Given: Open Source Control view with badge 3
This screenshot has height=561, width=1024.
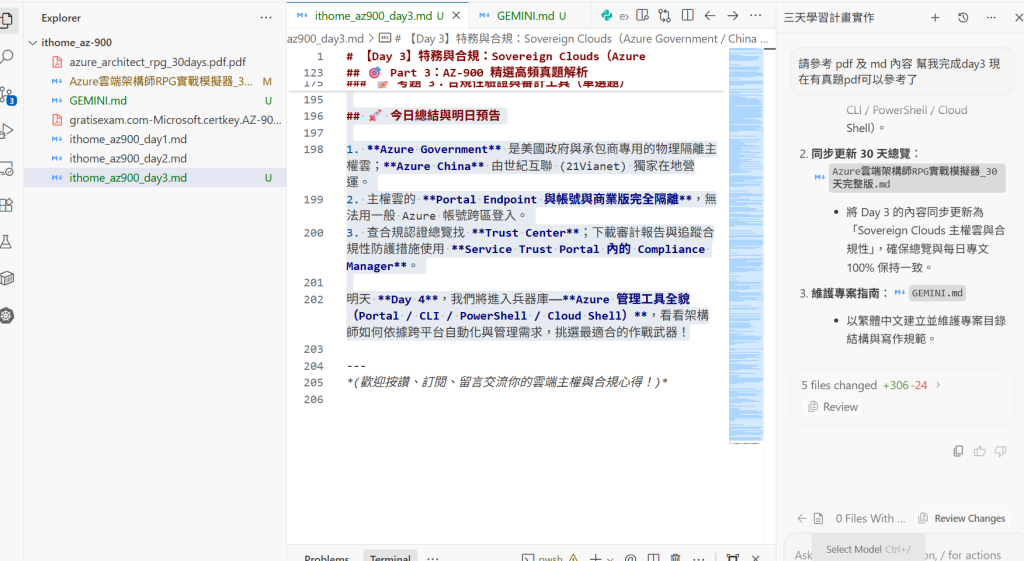Looking at the screenshot, I should (x=8, y=95).
